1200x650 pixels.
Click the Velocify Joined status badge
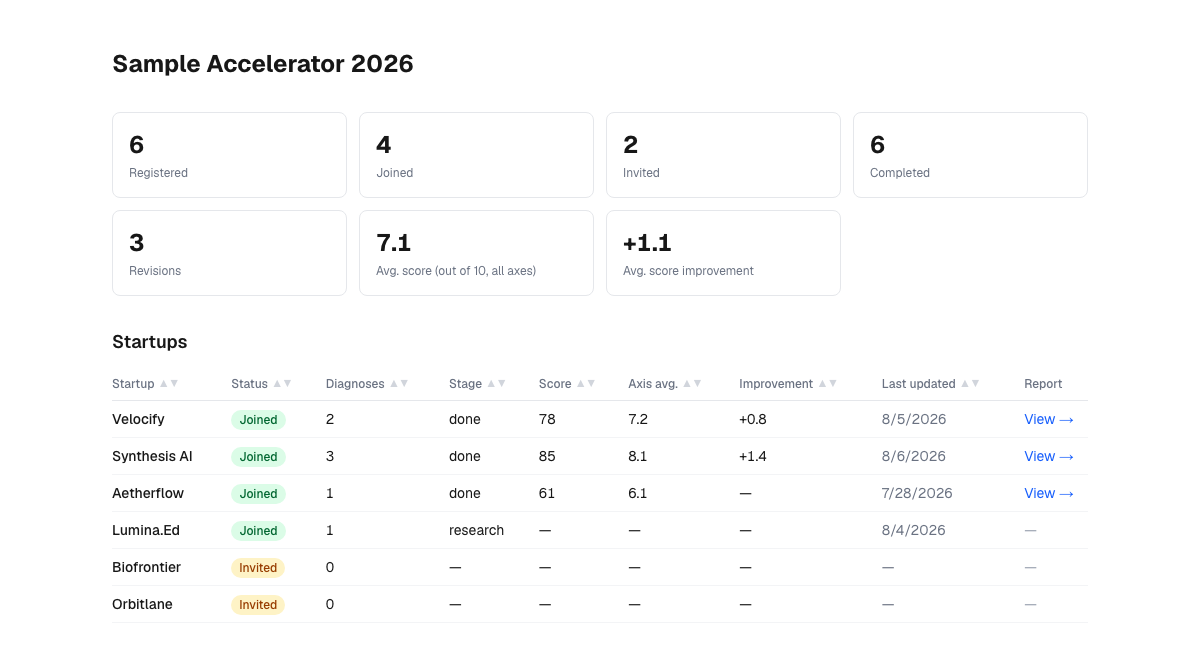coord(258,419)
